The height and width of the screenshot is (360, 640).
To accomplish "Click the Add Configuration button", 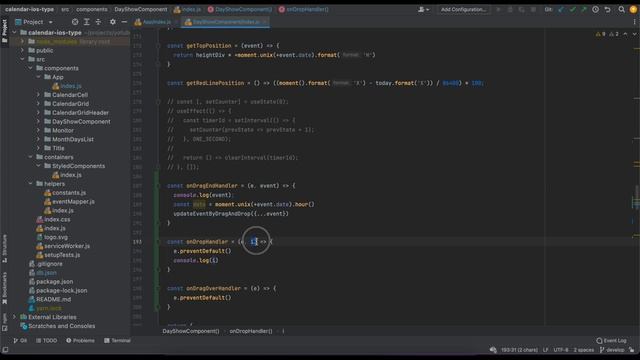I will click(463, 9).
